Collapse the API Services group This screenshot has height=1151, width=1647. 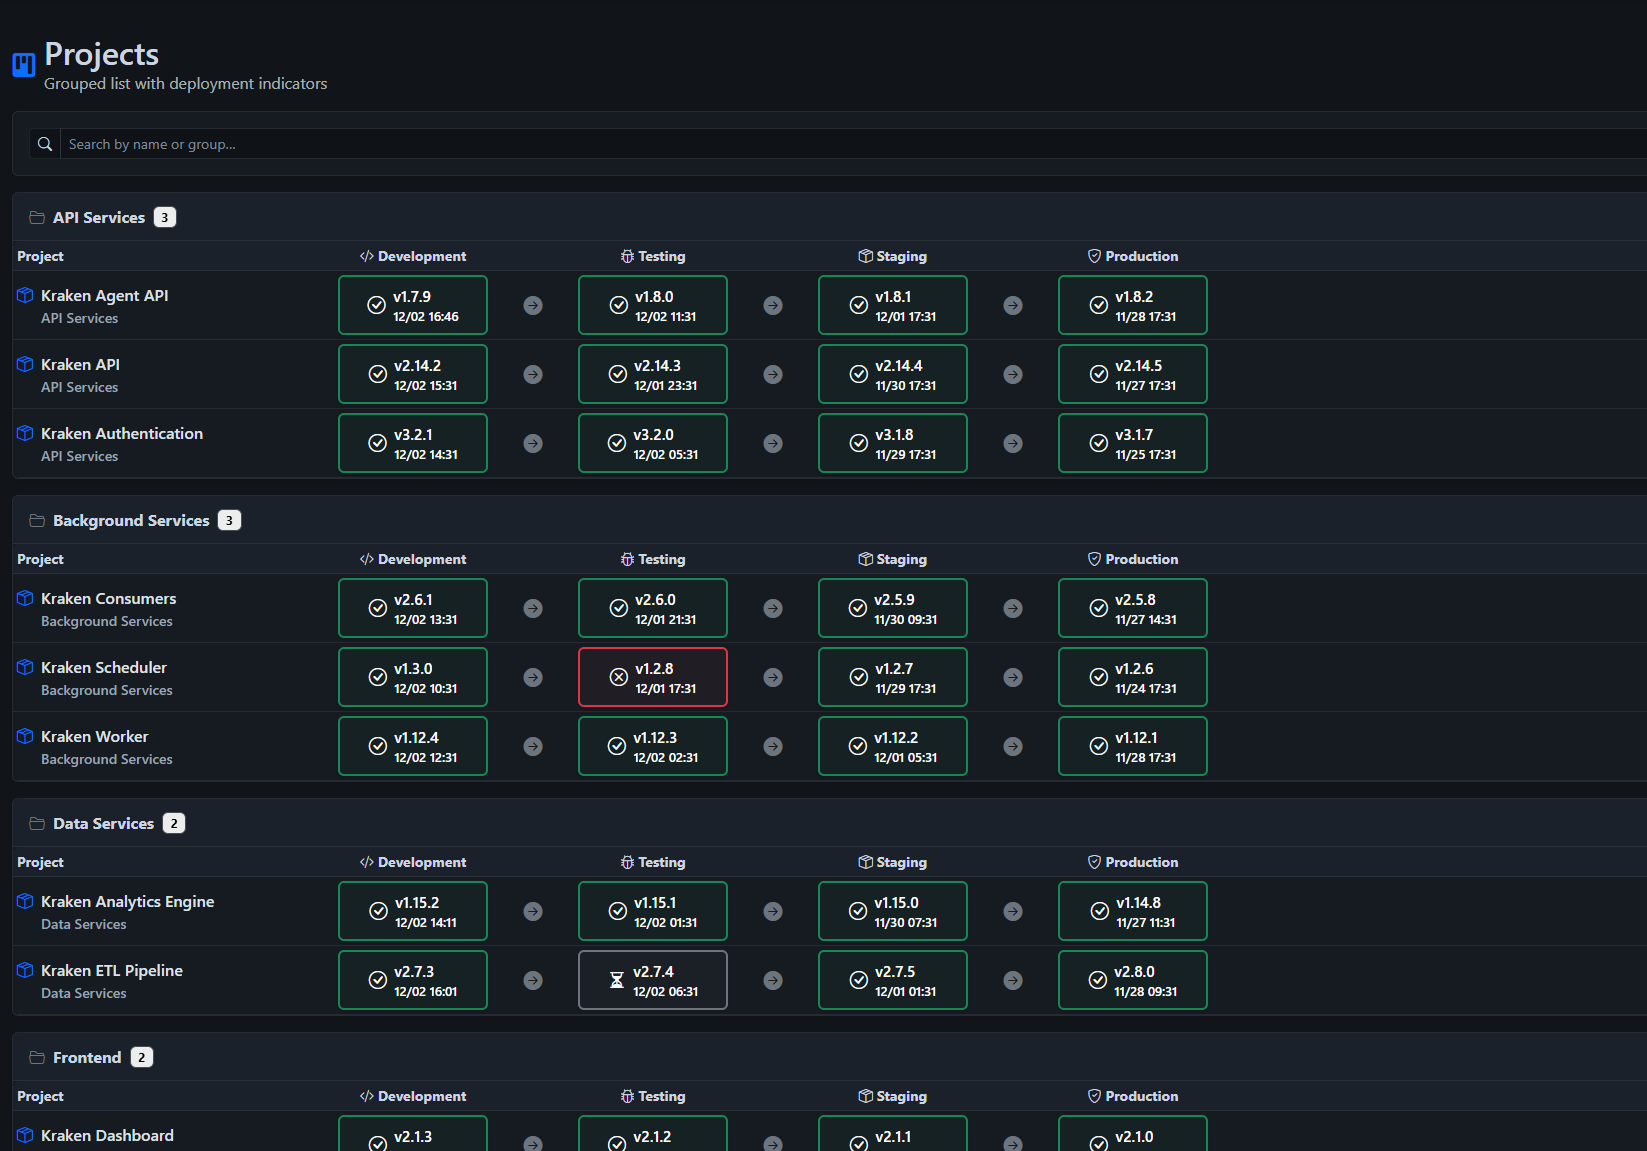(98, 216)
